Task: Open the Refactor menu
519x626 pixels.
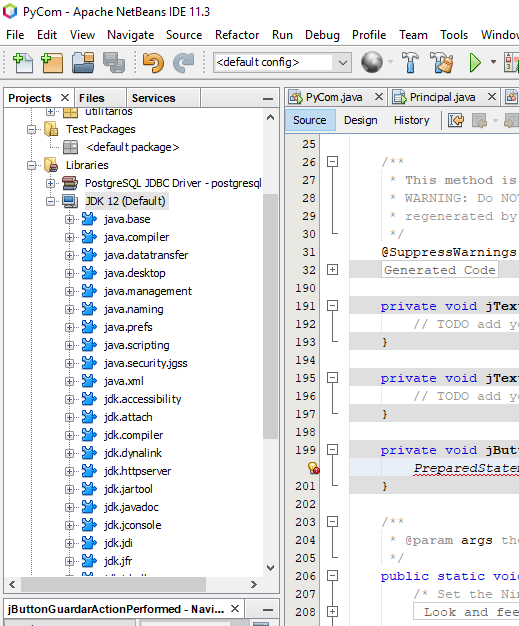Action: click(237, 35)
